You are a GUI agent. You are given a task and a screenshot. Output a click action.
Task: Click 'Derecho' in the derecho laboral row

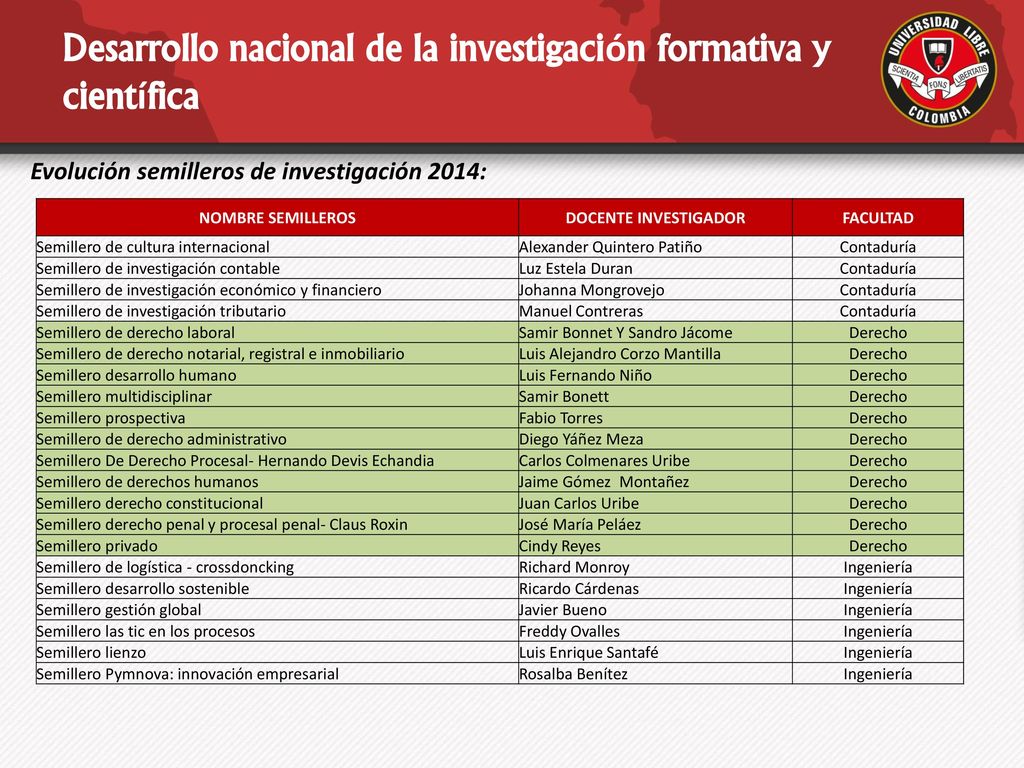[x=878, y=332]
